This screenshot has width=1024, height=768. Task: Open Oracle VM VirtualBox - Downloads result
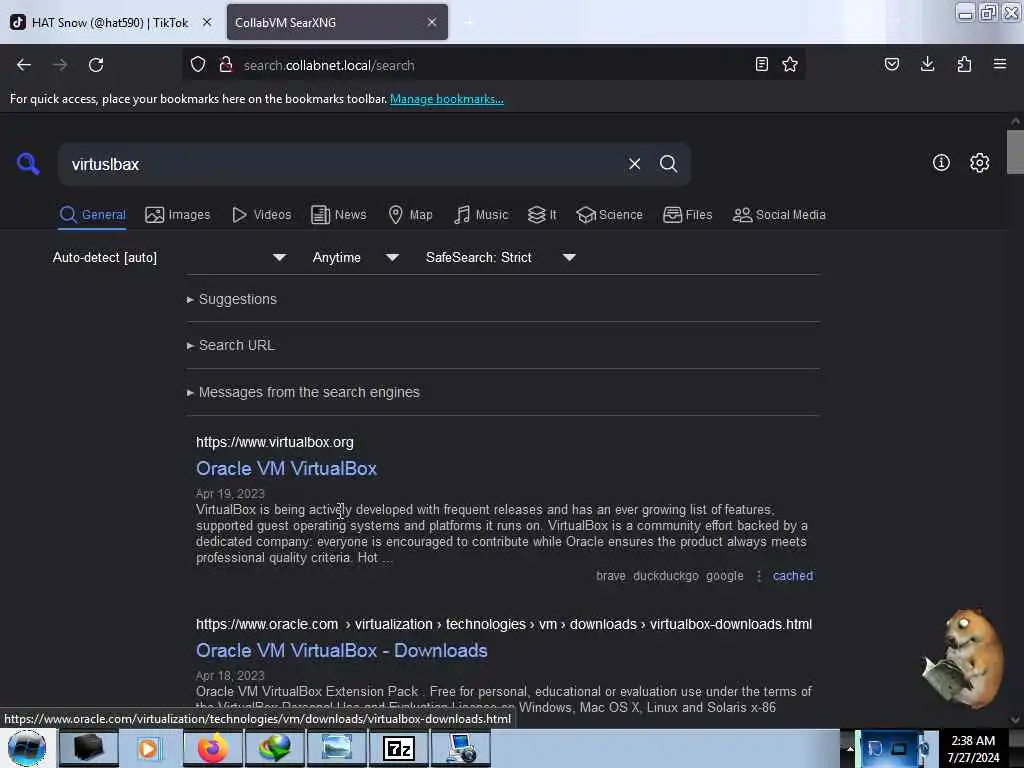pyautogui.click(x=342, y=650)
